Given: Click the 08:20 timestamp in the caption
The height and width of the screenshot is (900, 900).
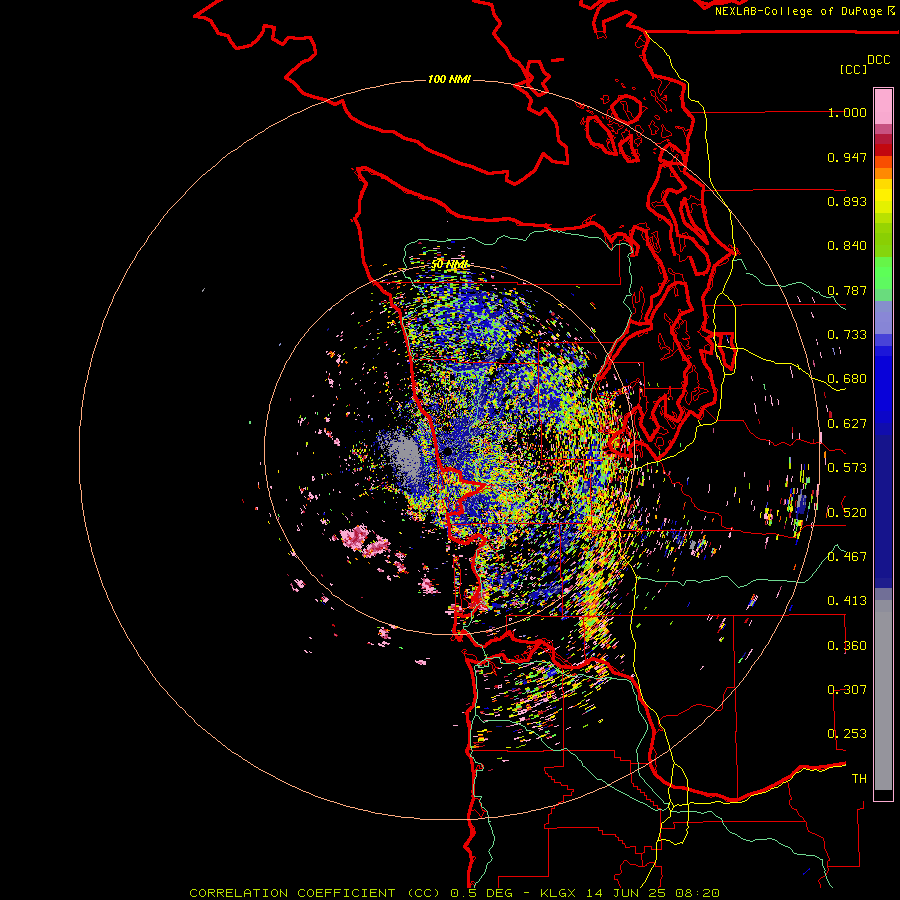Looking at the screenshot, I should tap(698, 893).
